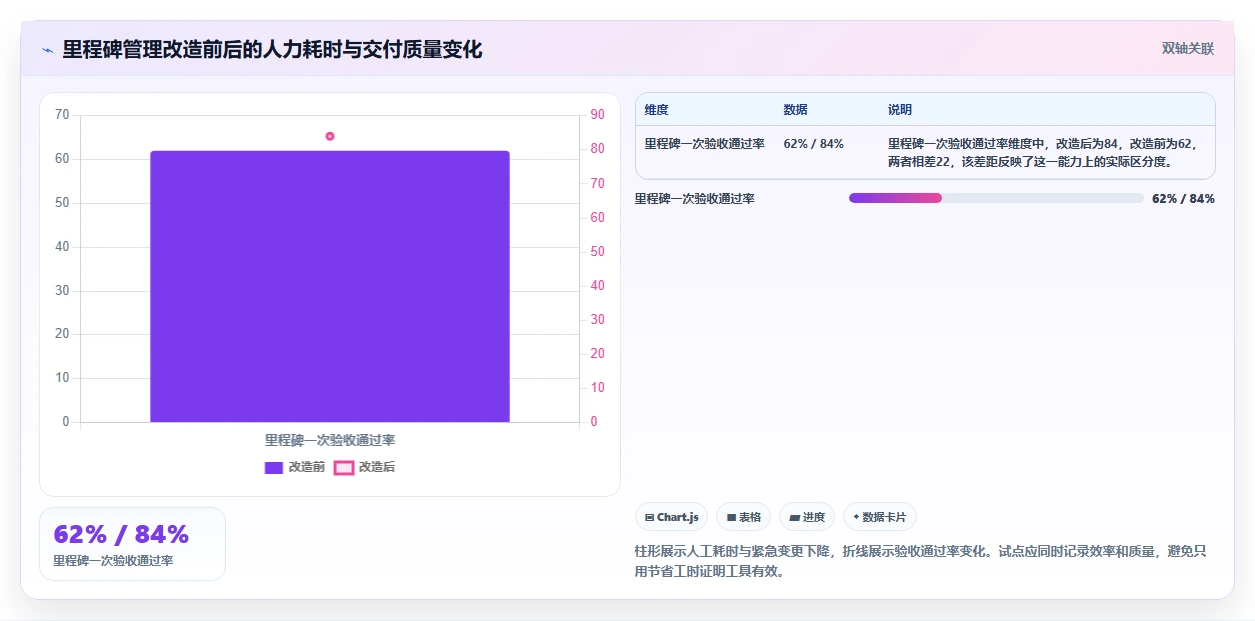1255x621 pixels.
Task: Click the 里程碑一次验收通过率 label under data card value
Action: coord(113,561)
